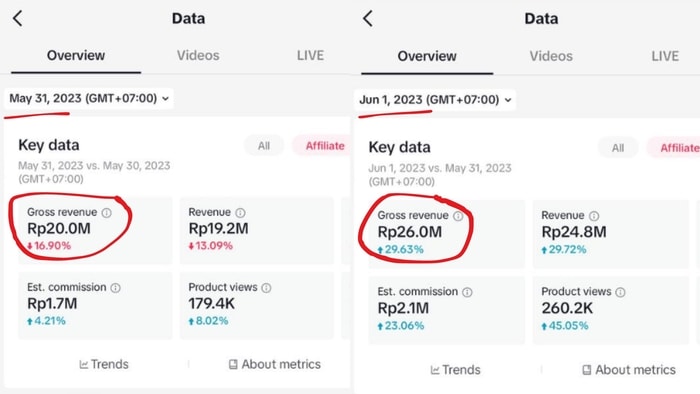Open info icon beside Rp2.1M Est. commission
The height and width of the screenshot is (394, 700).
[467, 292]
